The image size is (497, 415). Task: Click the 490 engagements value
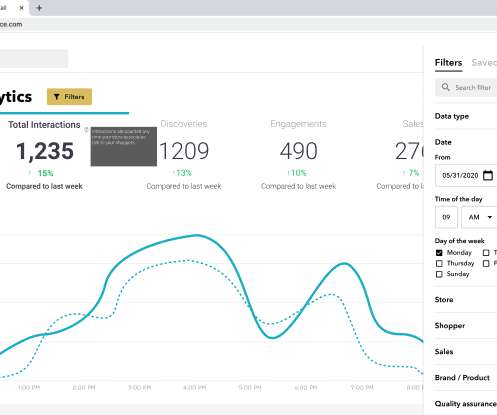[298, 151]
